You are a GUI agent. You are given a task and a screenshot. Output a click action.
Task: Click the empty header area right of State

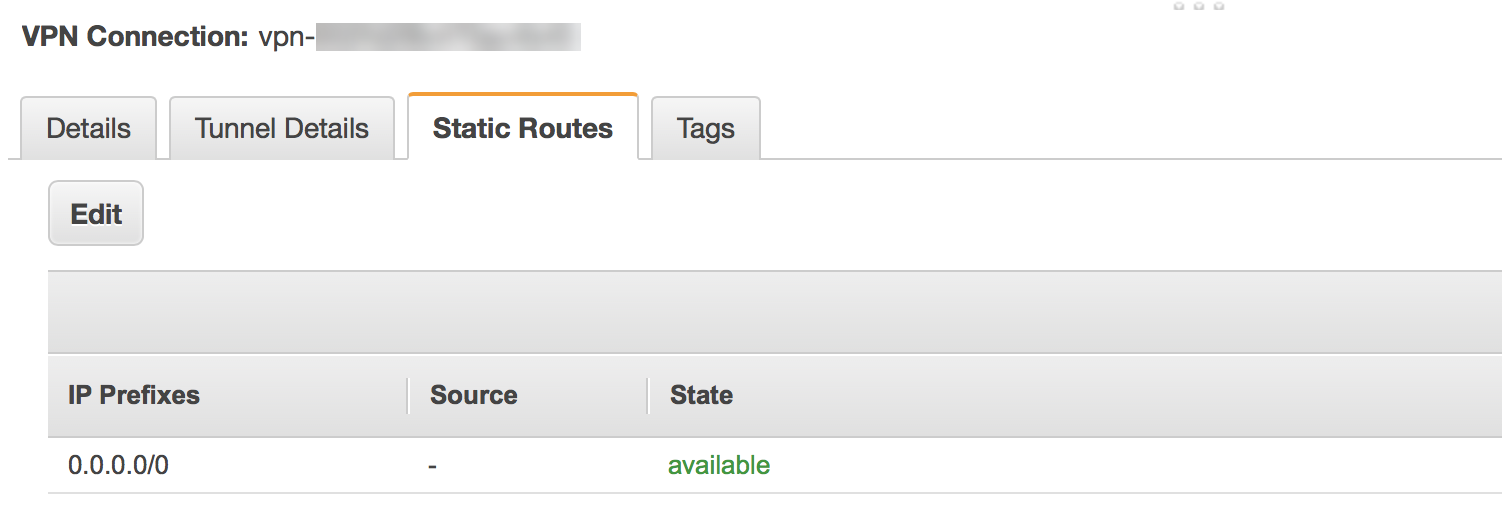1100,395
